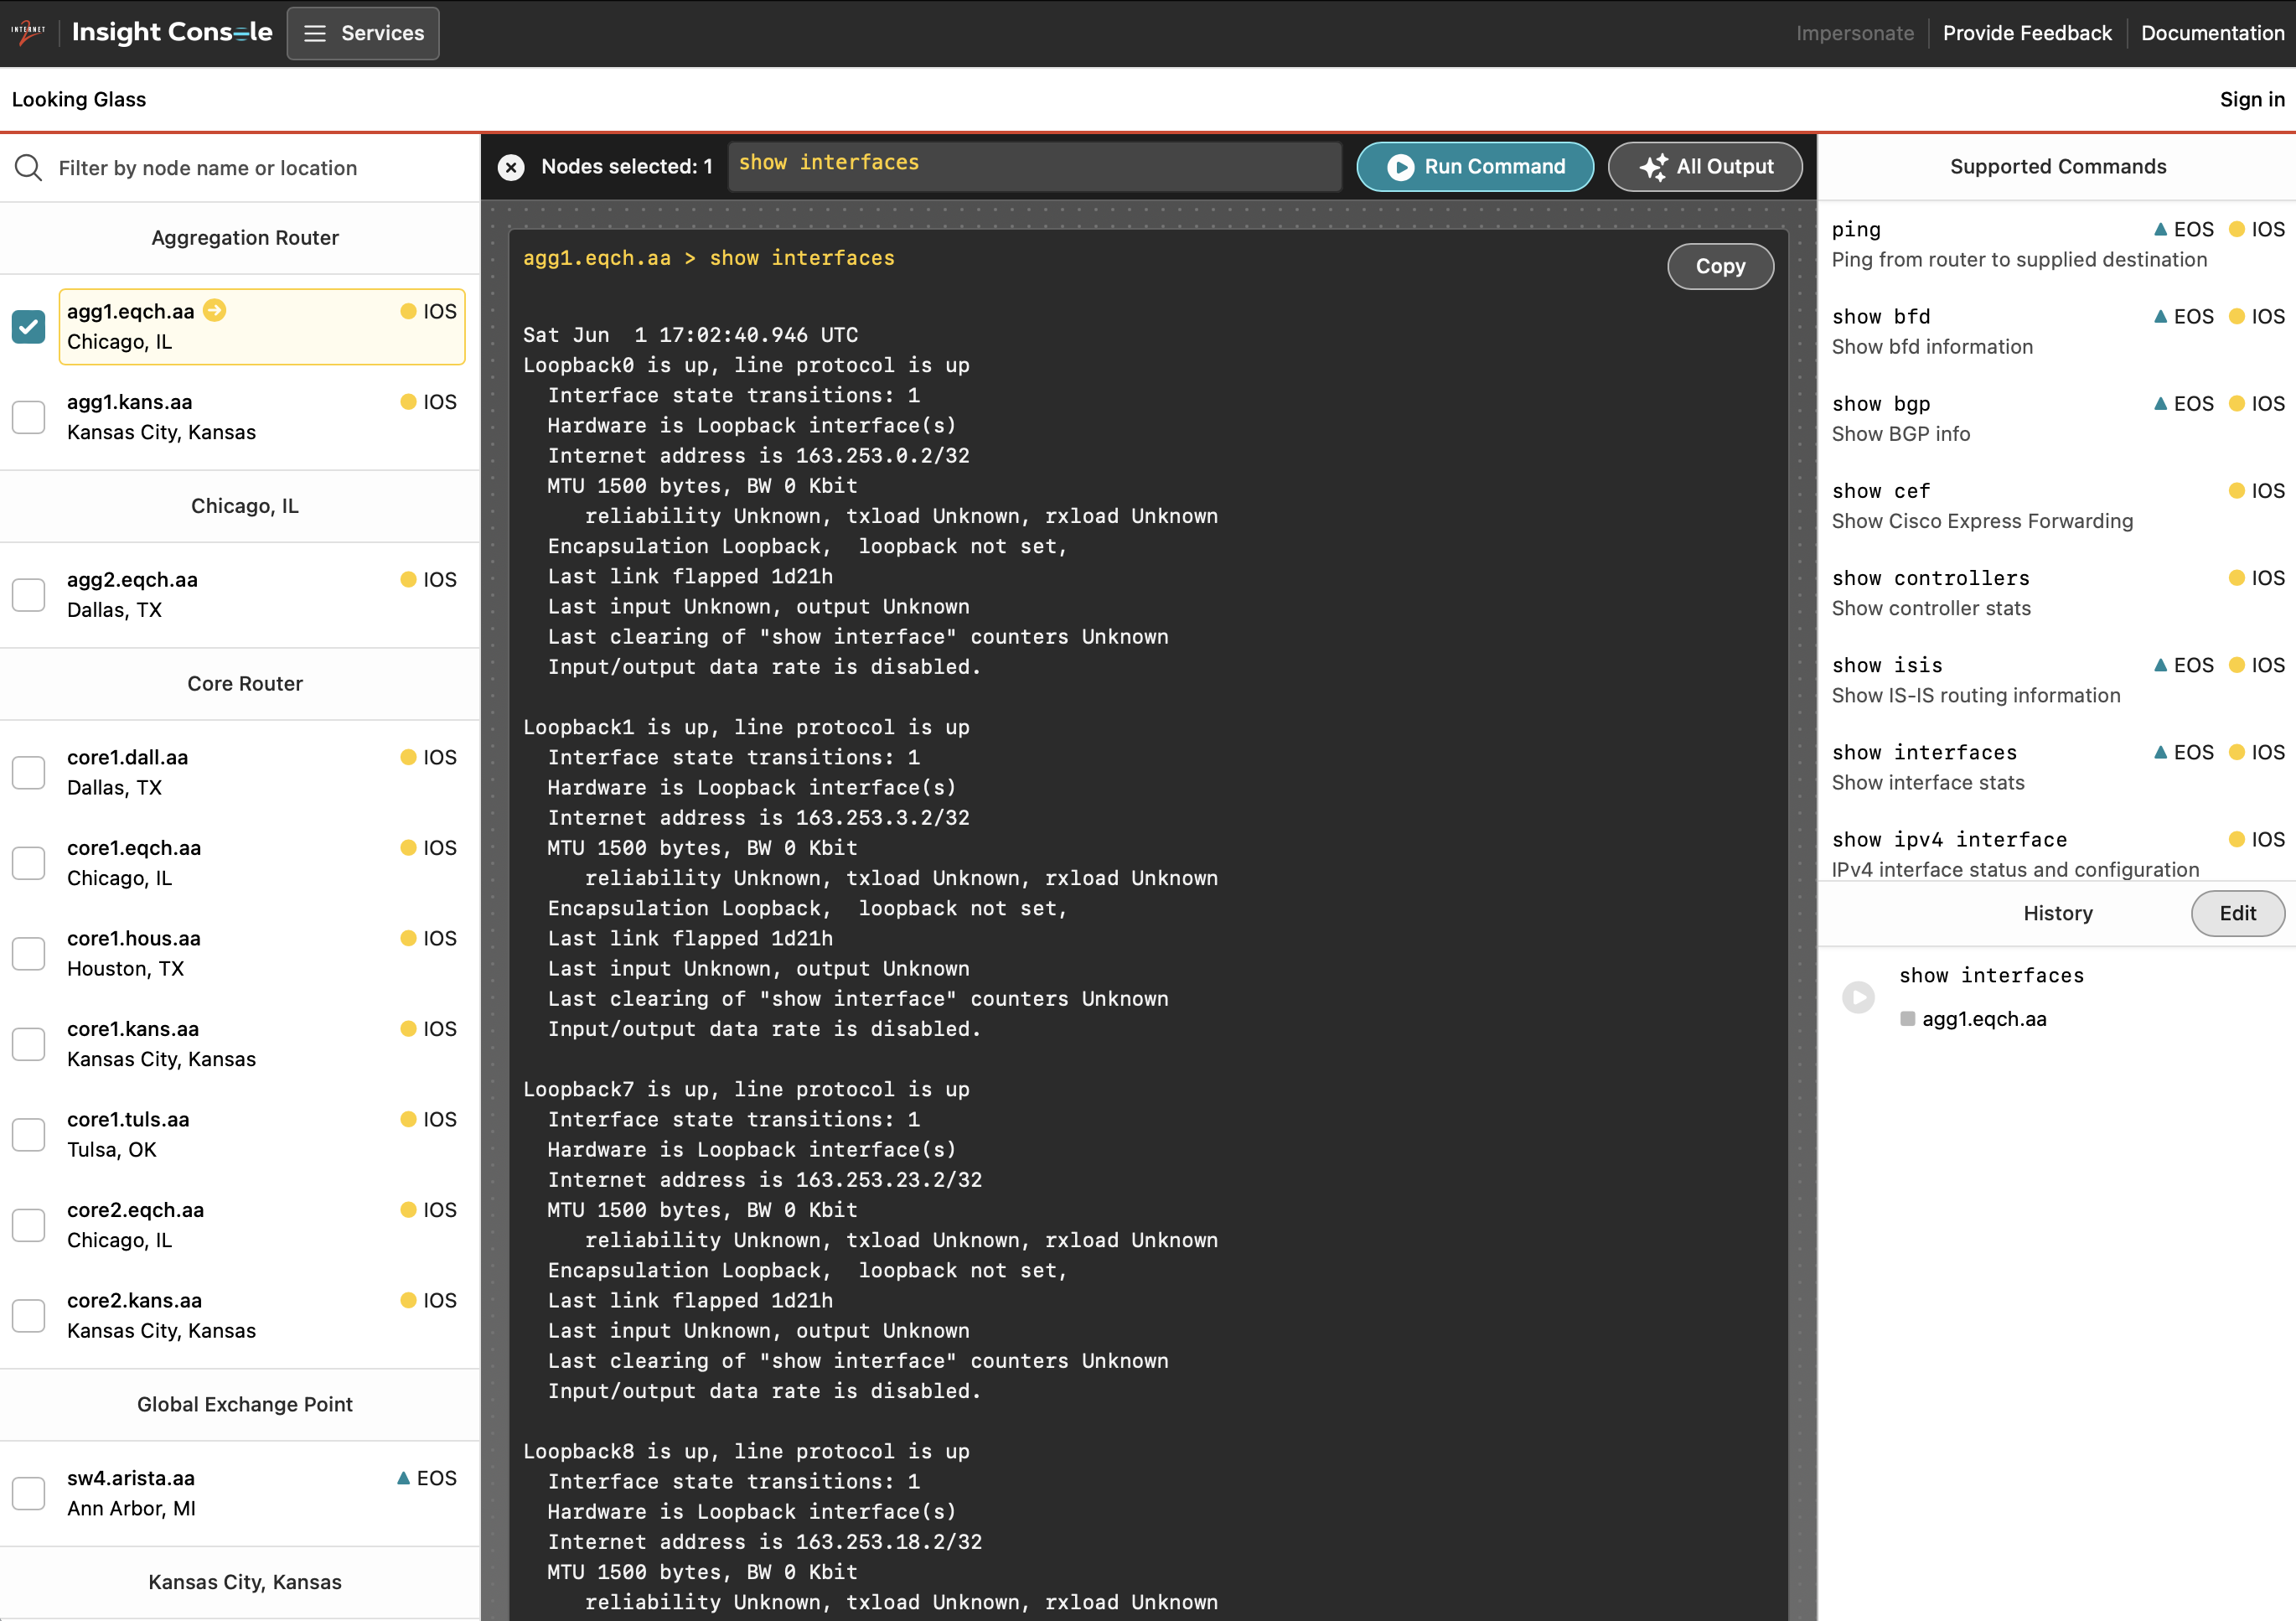Viewport: 2296px width, 1621px height.
Task: Click the magnifier search icon
Action: point(28,167)
